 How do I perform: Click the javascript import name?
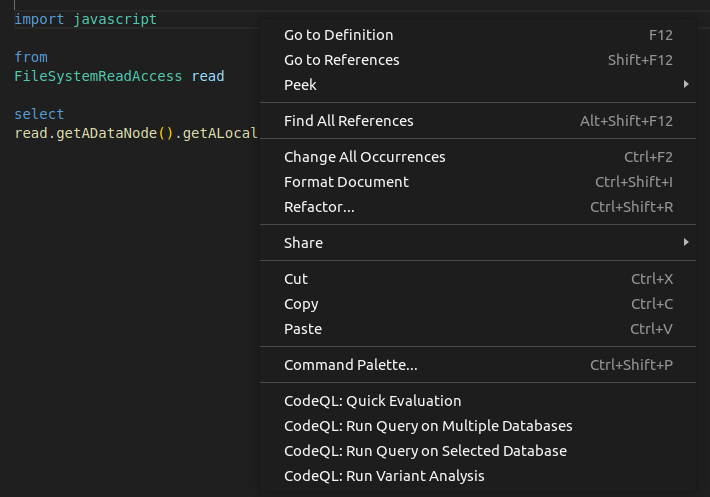point(115,19)
